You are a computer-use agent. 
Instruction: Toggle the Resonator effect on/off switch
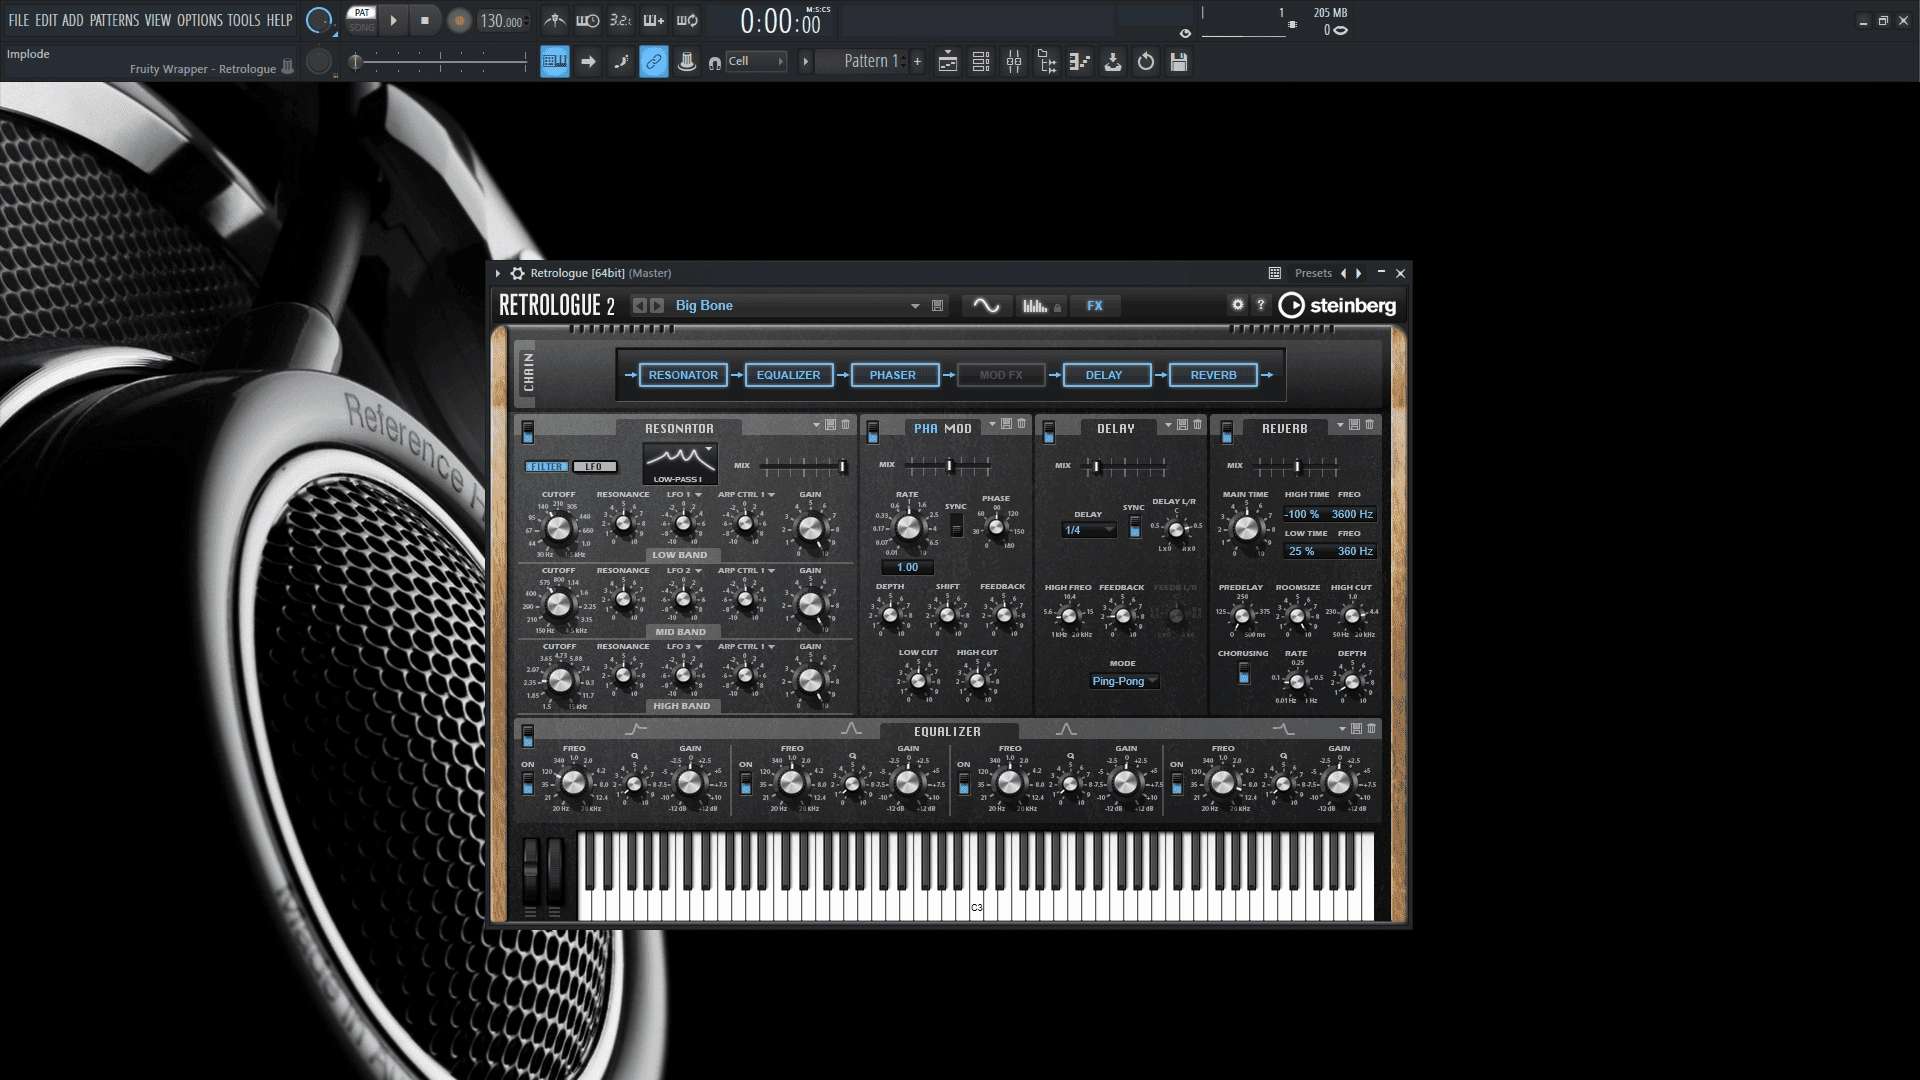pyautogui.click(x=528, y=432)
